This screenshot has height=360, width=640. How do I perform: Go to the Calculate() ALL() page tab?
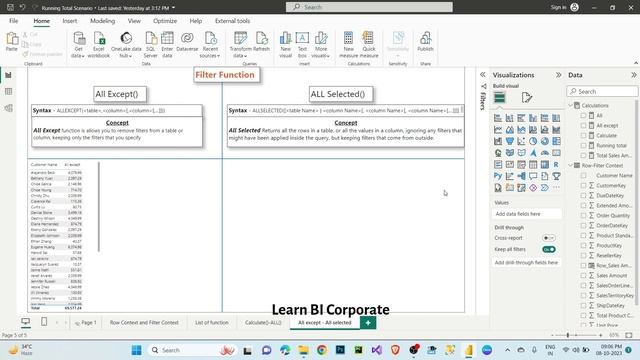point(263,322)
